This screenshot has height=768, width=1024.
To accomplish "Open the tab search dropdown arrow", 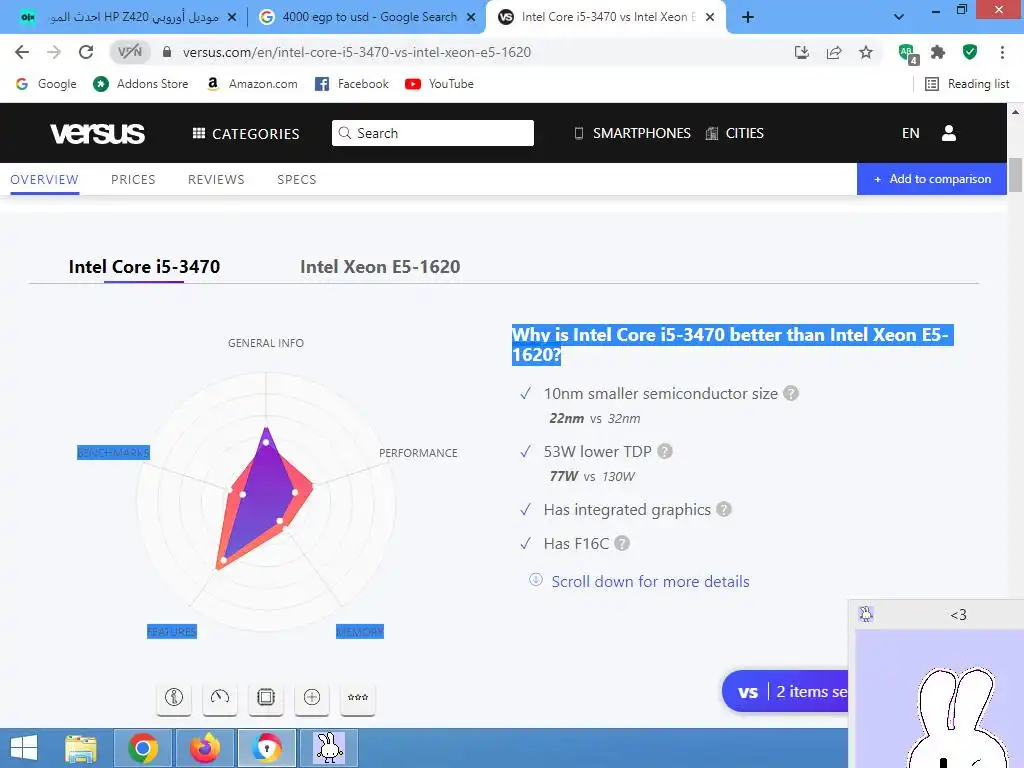I will [899, 17].
